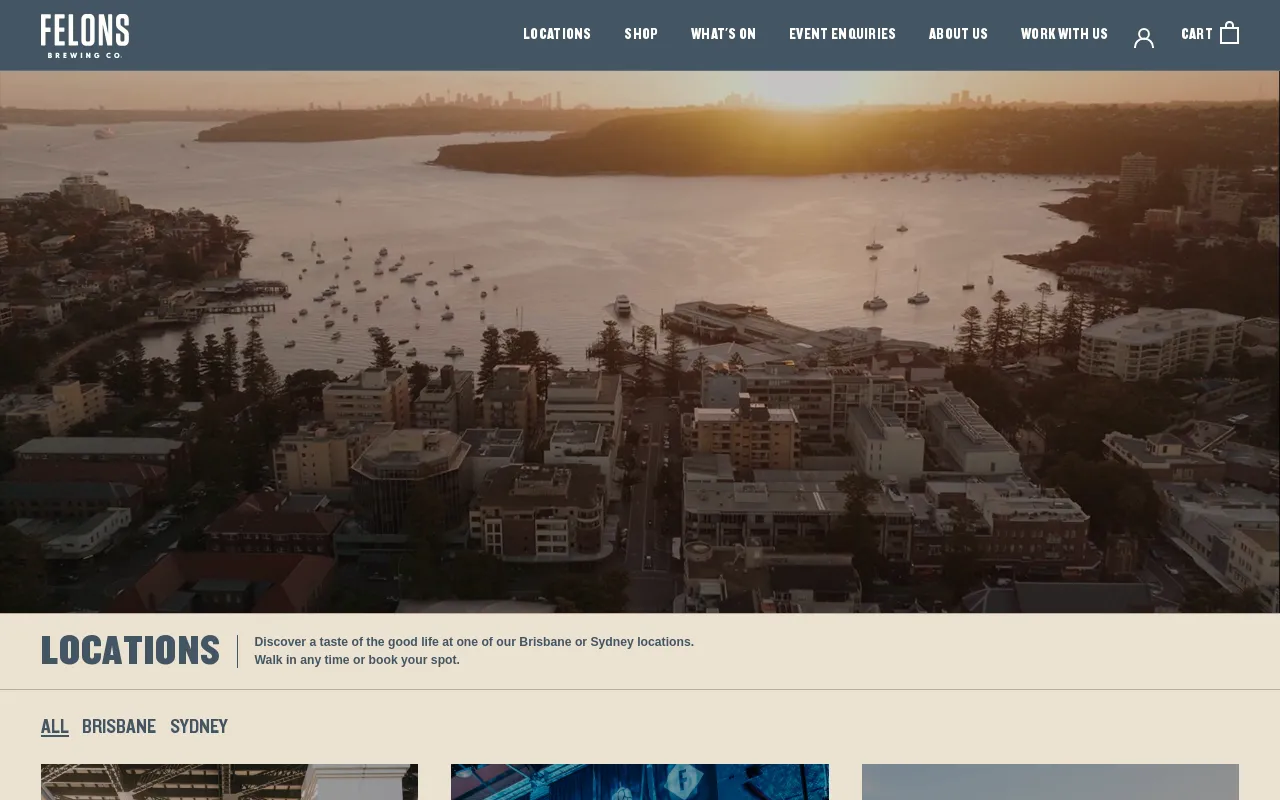Click the LOCATIONS page heading

coord(130,651)
